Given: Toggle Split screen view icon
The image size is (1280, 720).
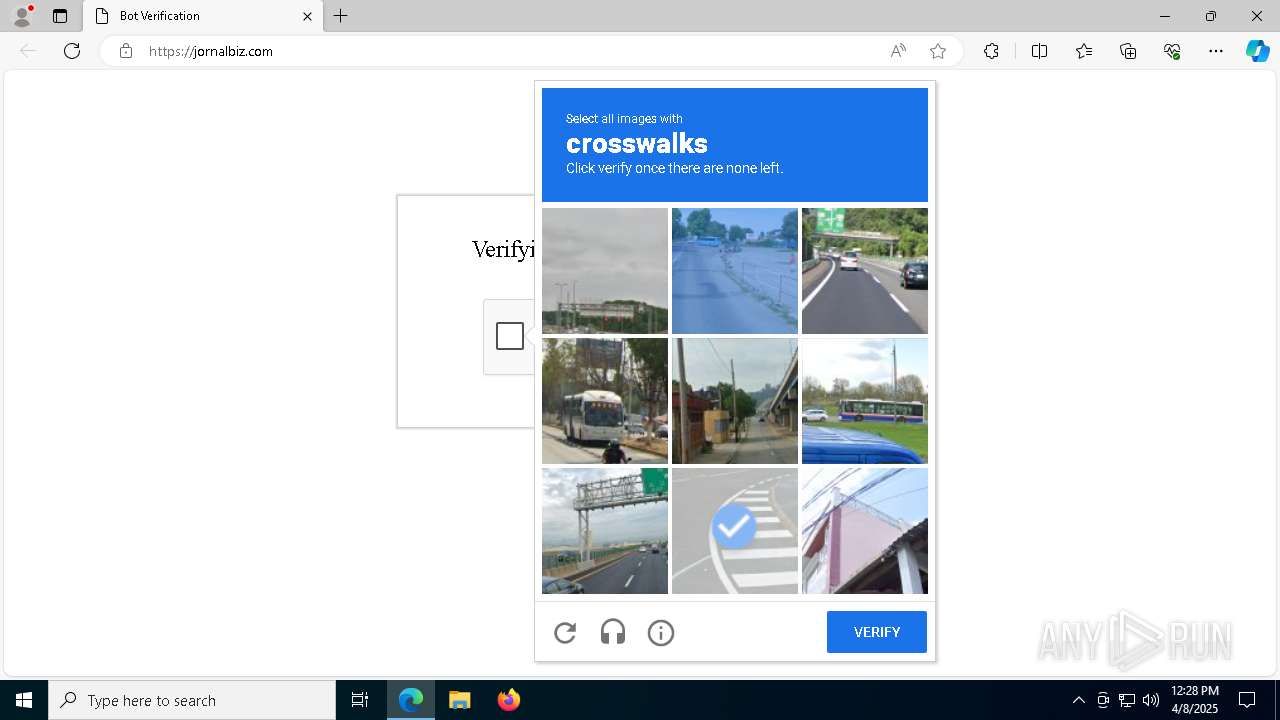Looking at the screenshot, I should pos(1039,51).
